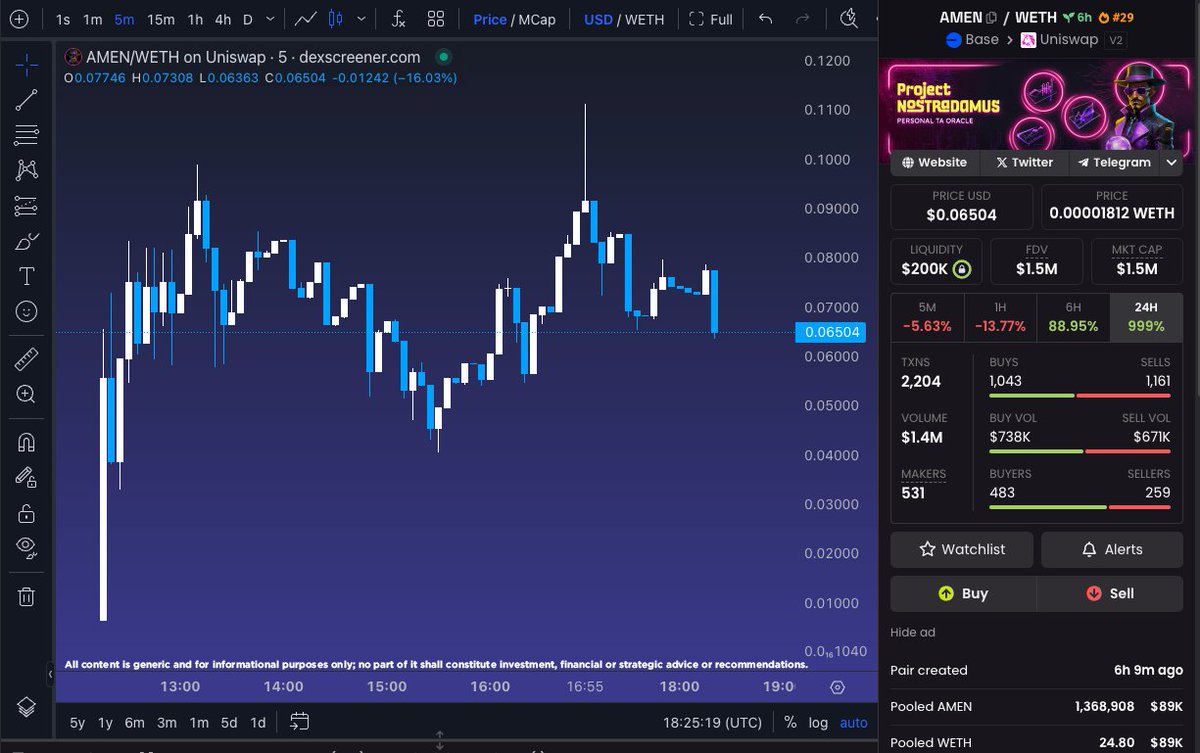Add pair to Watchlist

point(962,549)
